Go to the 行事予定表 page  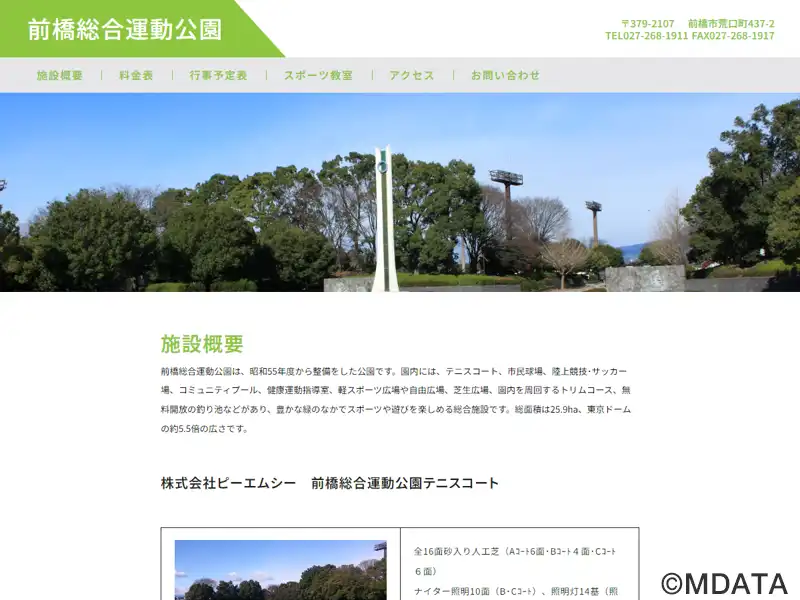[218, 76]
